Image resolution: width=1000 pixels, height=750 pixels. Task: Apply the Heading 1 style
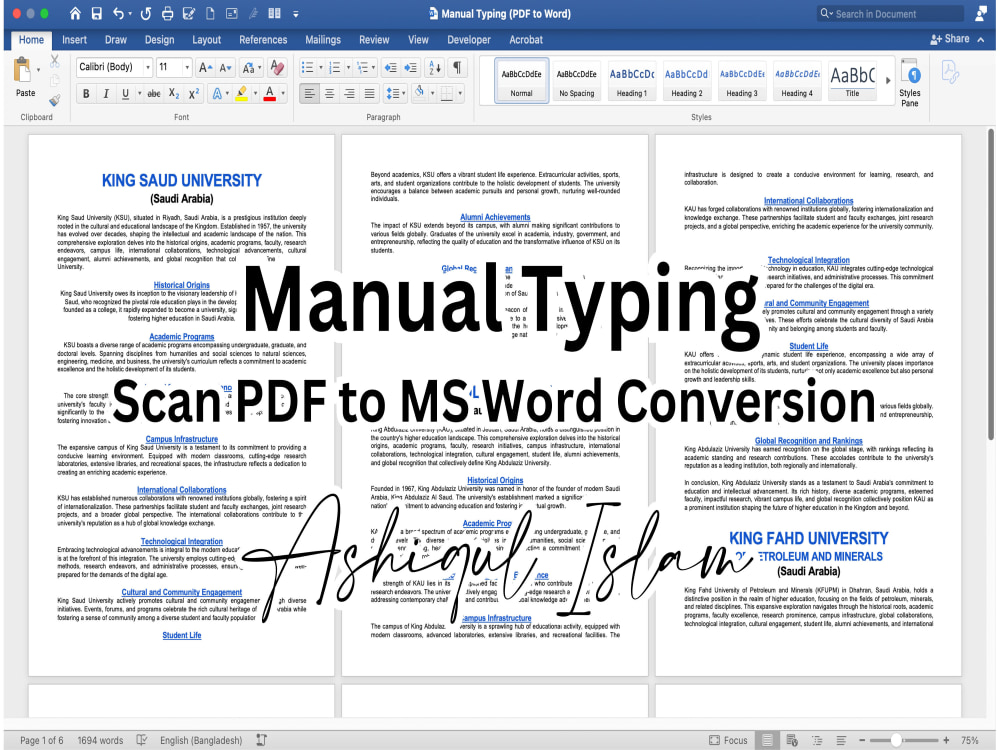631,81
